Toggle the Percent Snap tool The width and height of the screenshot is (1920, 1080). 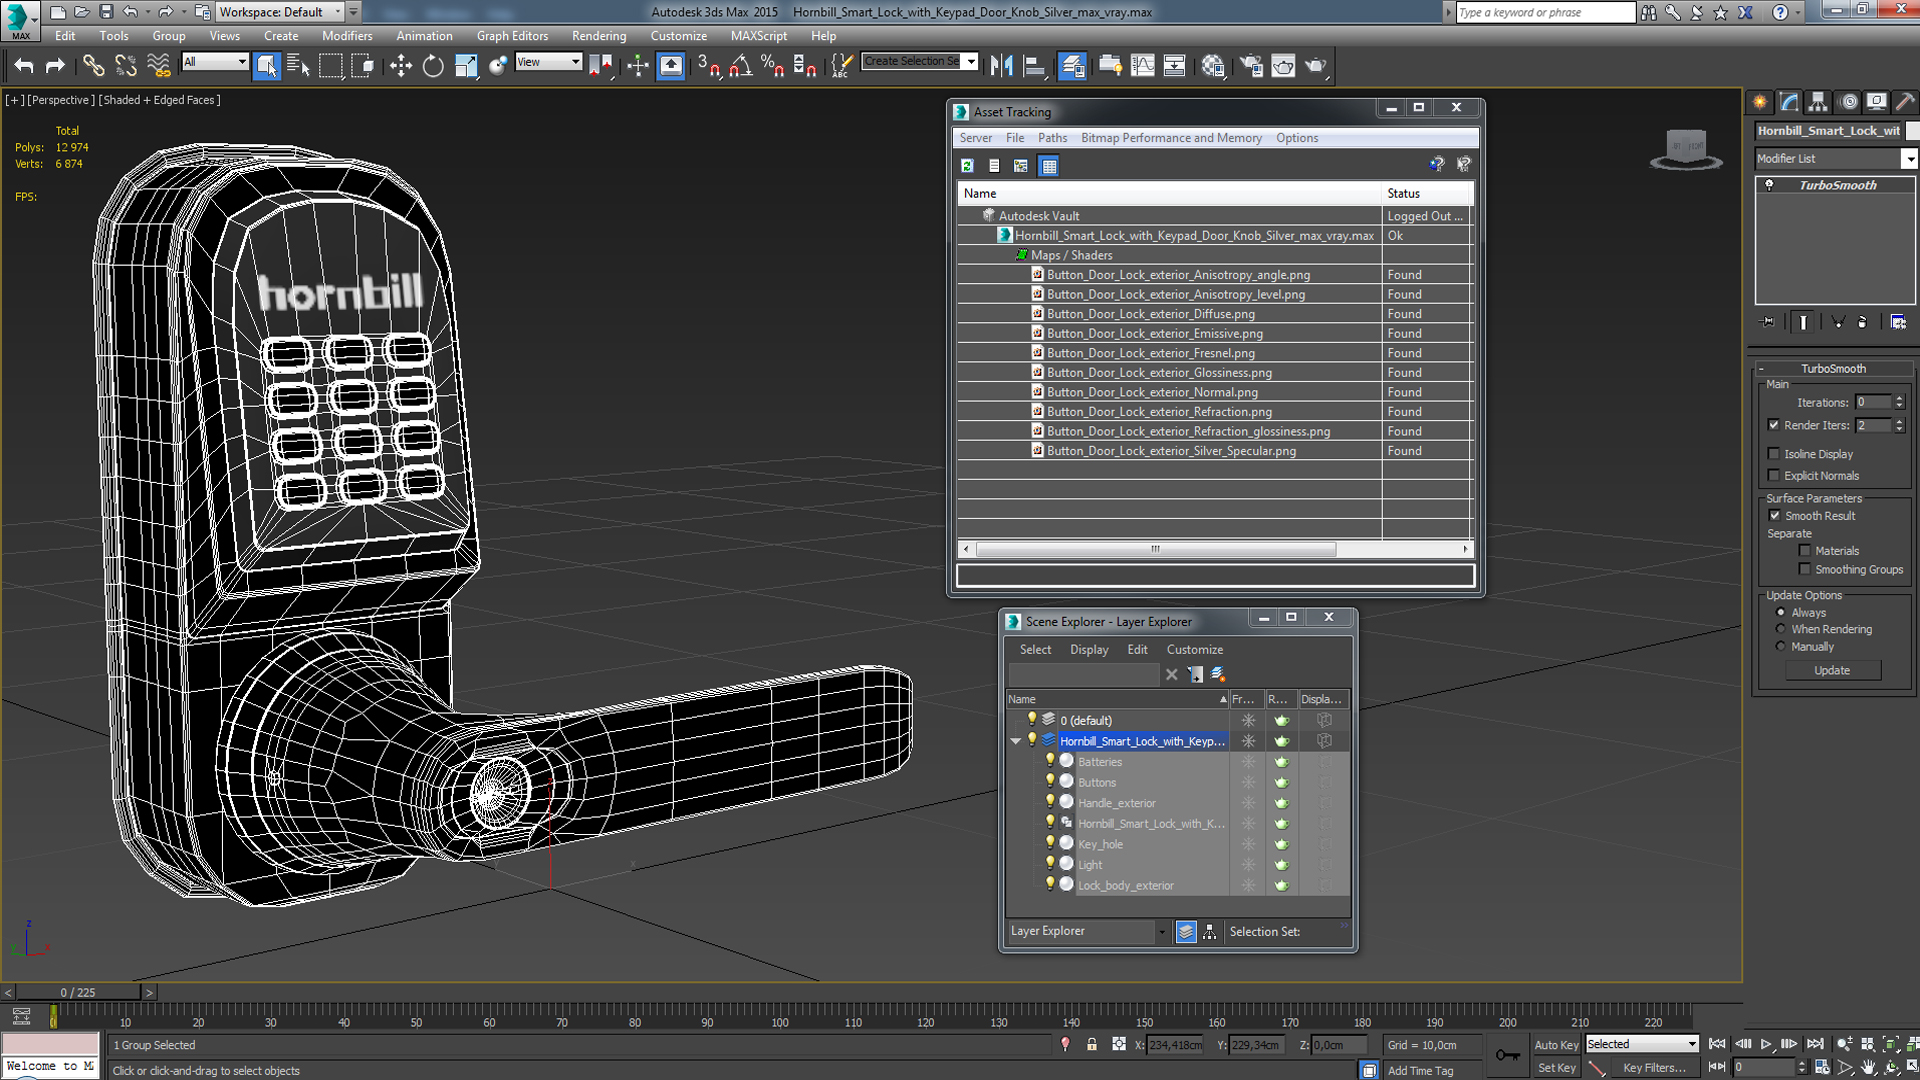773,66
